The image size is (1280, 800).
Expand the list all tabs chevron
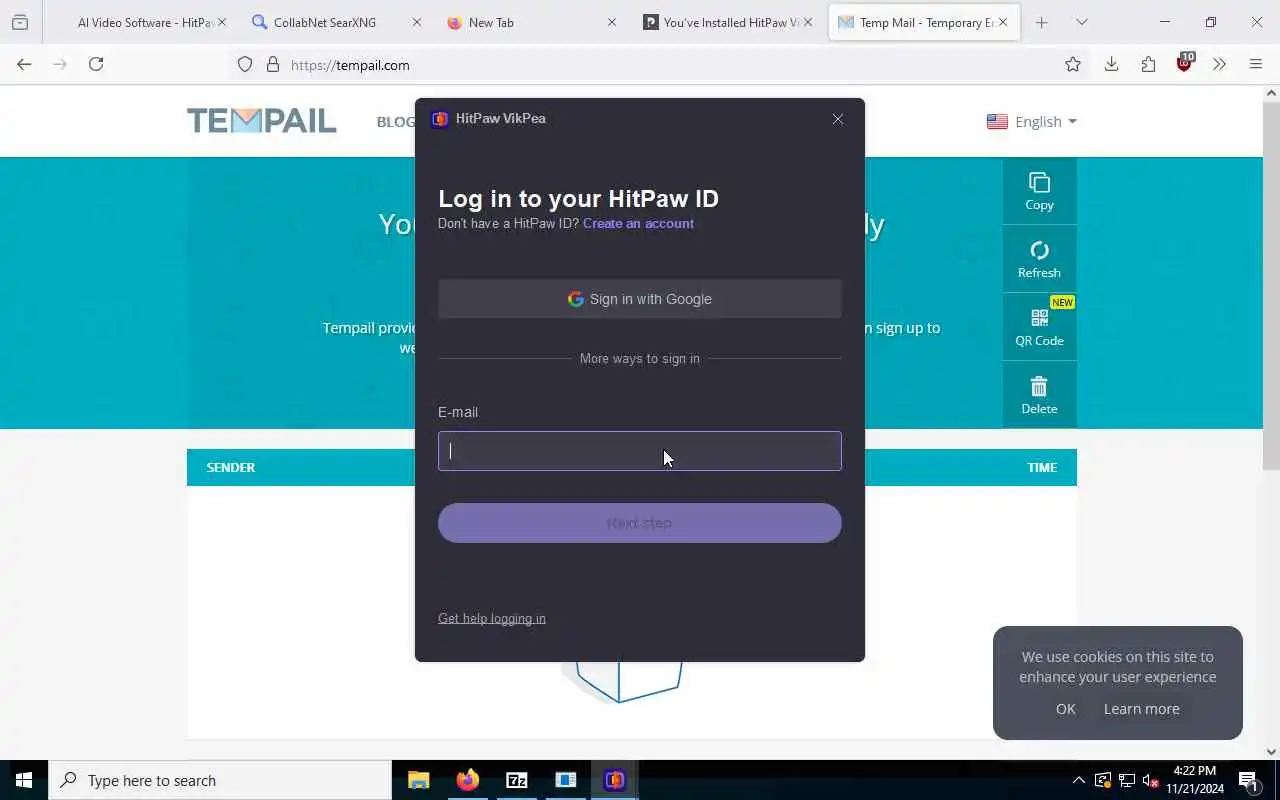coord(1081,22)
